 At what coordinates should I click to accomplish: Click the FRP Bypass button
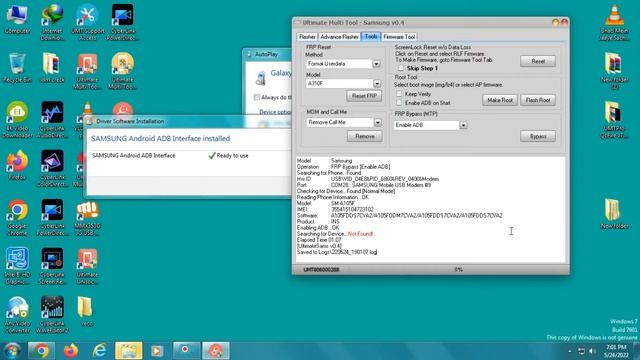click(x=538, y=136)
